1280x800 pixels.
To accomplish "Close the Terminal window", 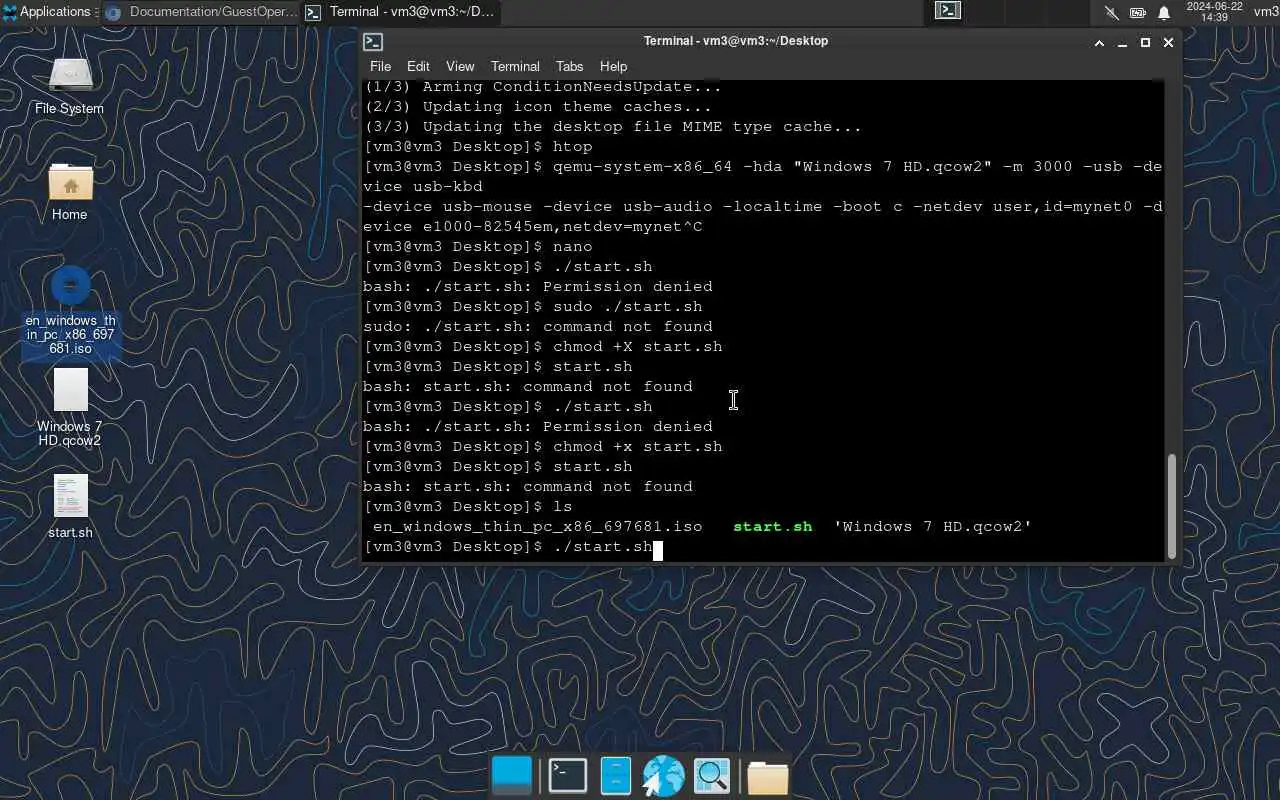I will tap(1168, 42).
